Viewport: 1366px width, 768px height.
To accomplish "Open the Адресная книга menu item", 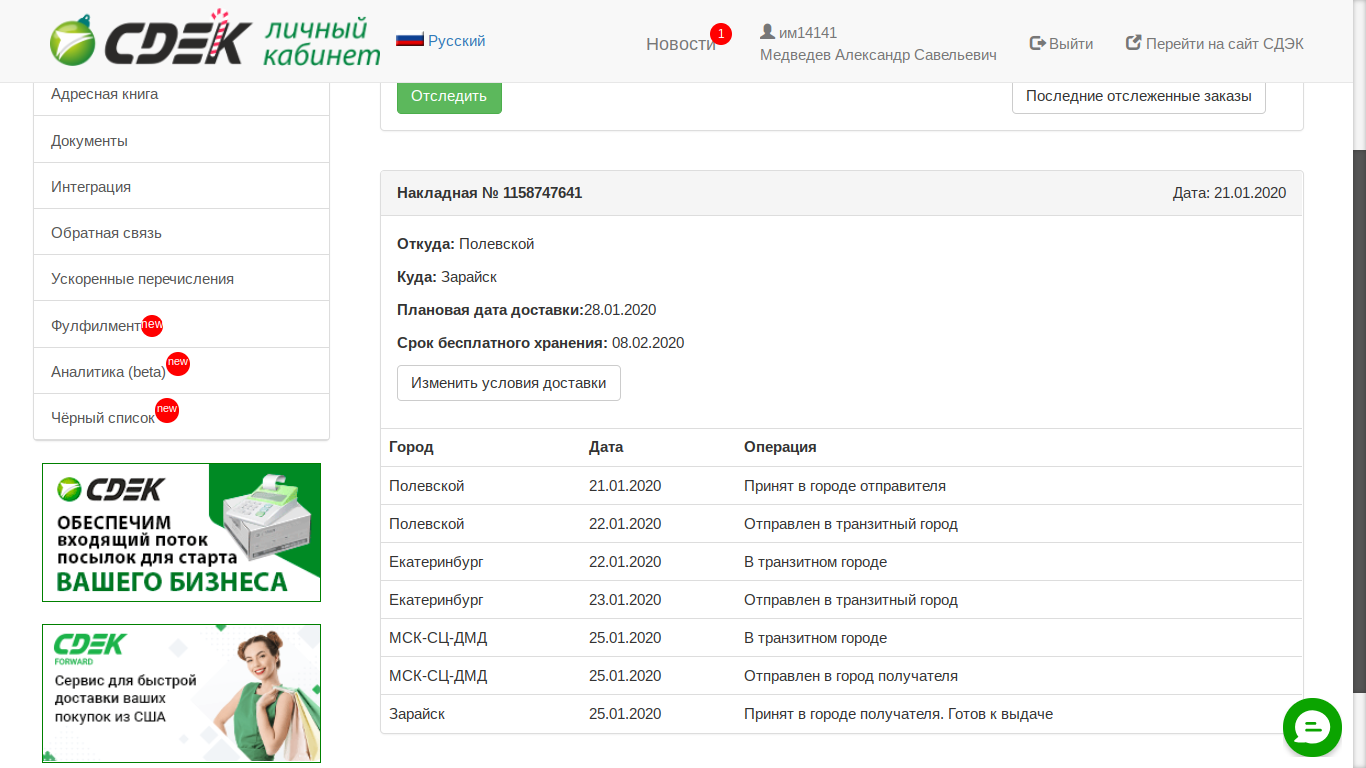I will click(x=105, y=94).
